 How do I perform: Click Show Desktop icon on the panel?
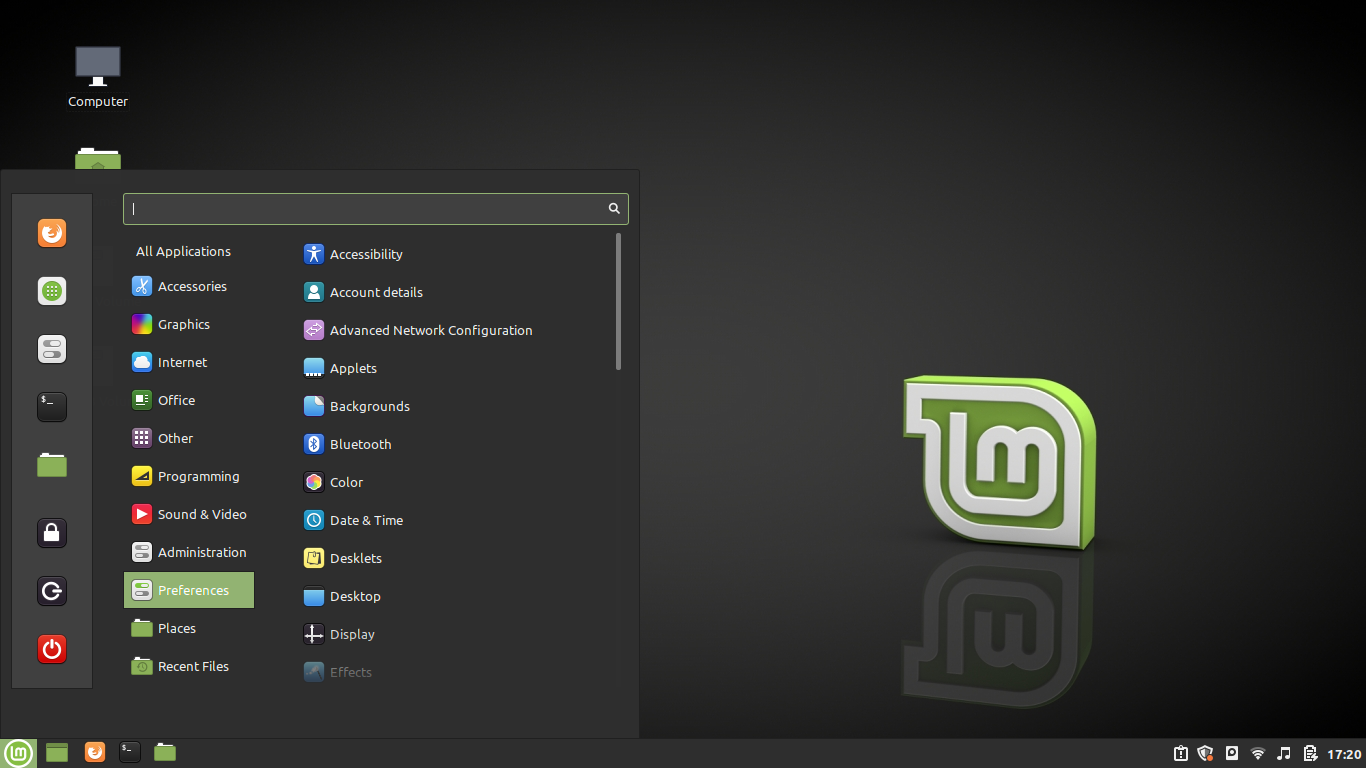57,753
